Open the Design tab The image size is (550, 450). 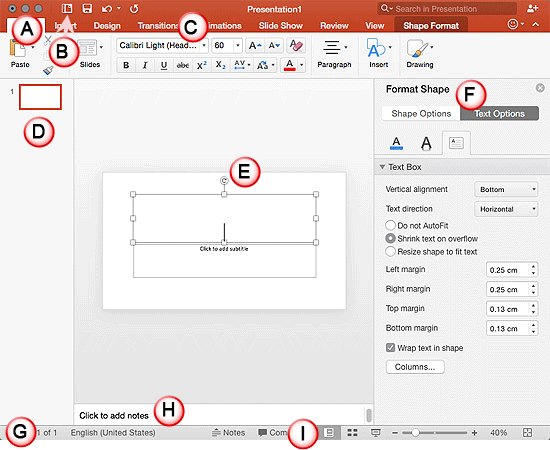coord(107,26)
